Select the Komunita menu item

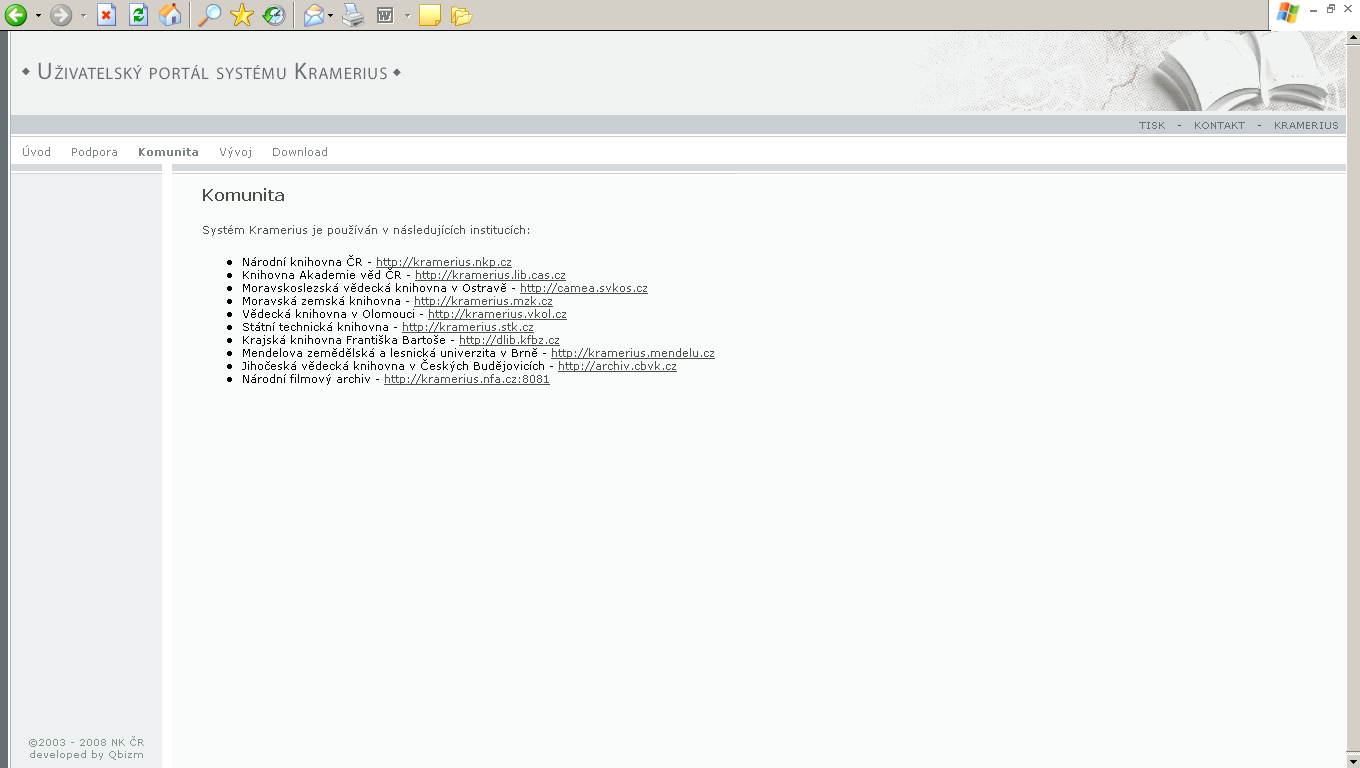168,152
